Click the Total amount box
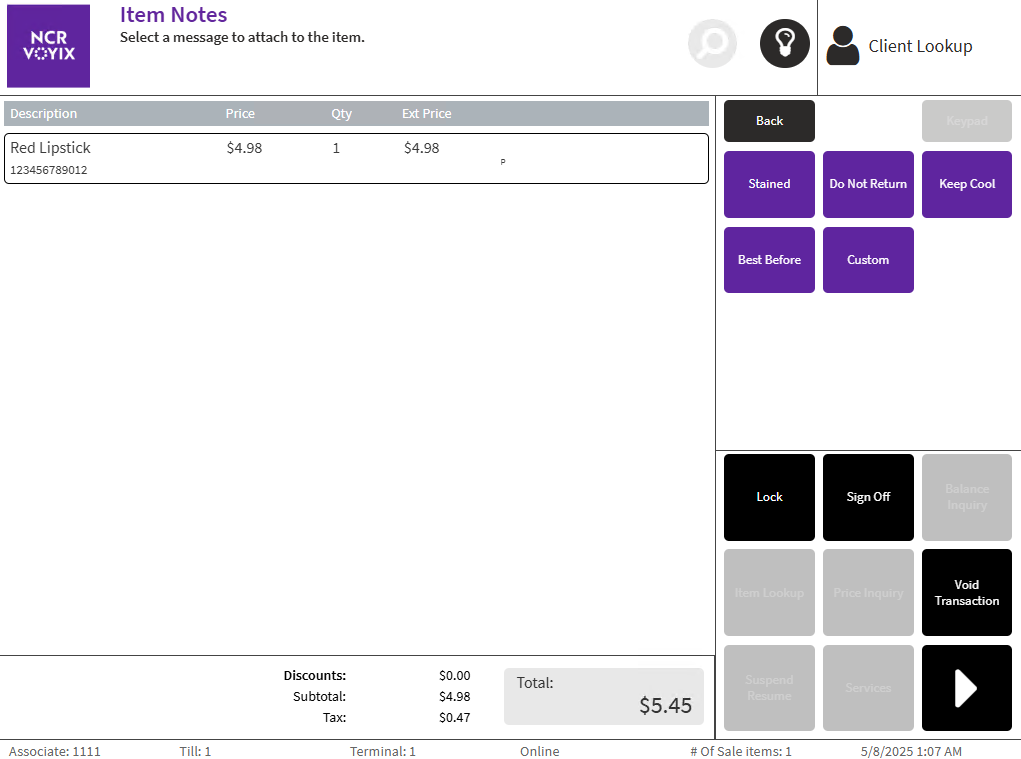1021x759 pixels. click(603, 696)
